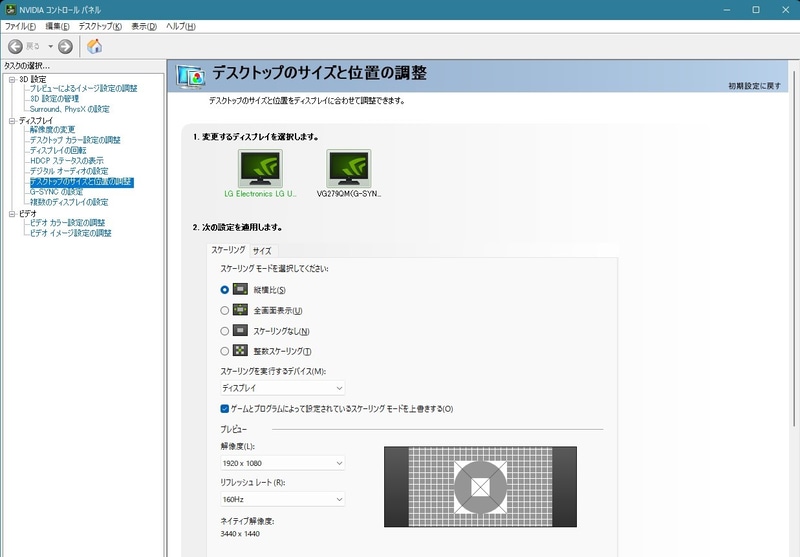Click the Back arrow toolbar icon
800x557 pixels.
(15, 46)
